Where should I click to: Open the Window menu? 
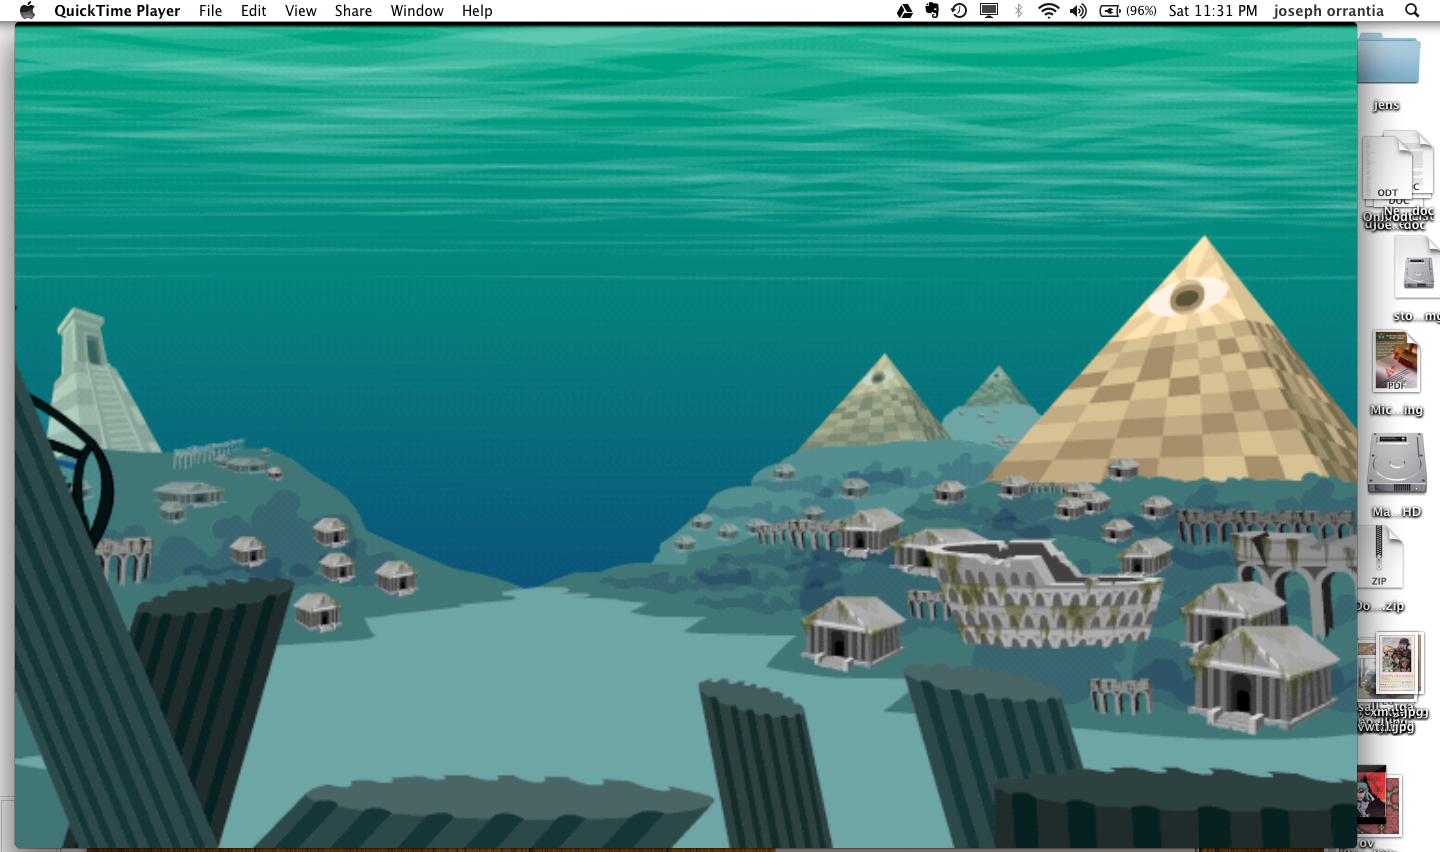click(x=416, y=11)
